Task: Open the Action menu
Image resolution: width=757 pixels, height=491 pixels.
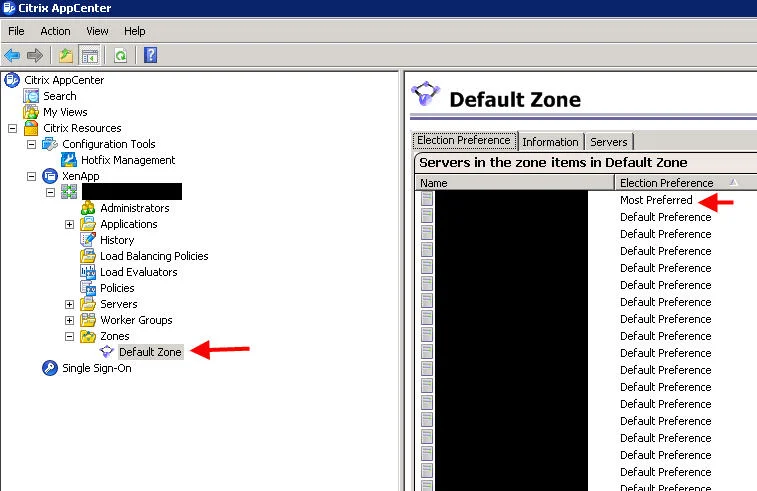Action: coord(55,31)
